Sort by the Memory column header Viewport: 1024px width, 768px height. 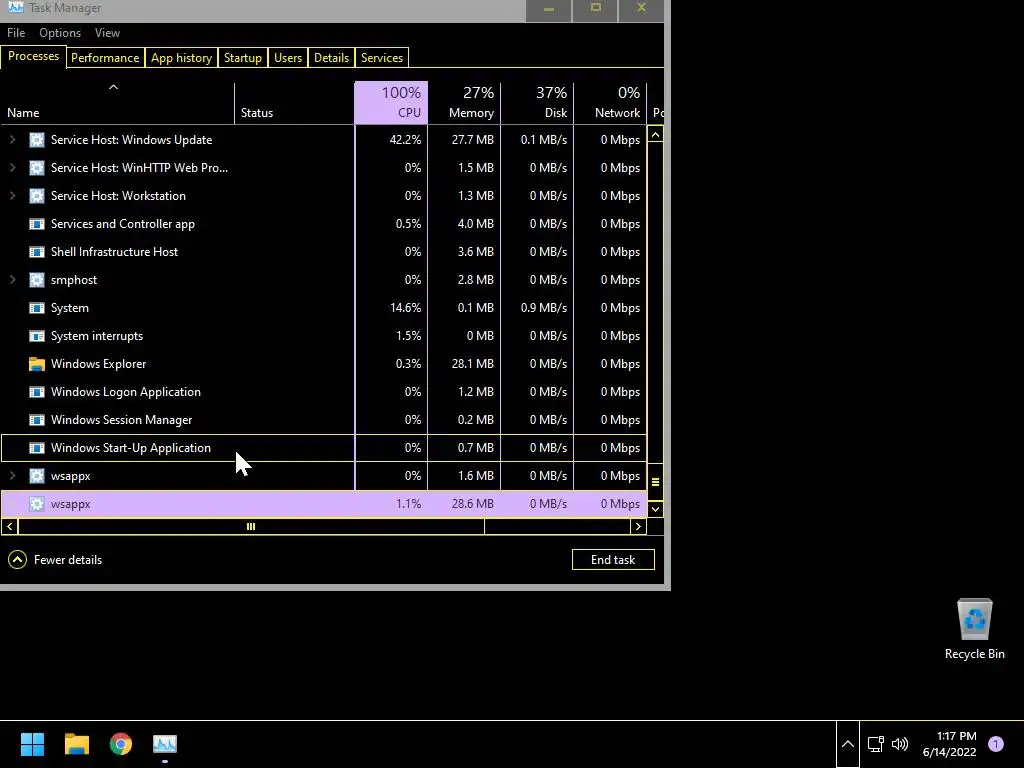464,103
